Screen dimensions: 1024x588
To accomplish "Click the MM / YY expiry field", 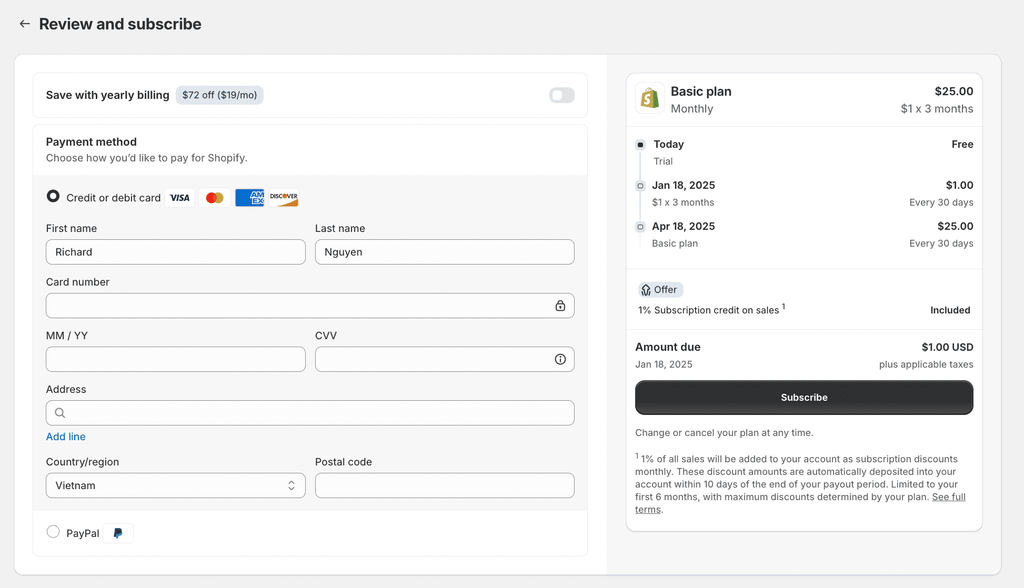I will point(176,359).
